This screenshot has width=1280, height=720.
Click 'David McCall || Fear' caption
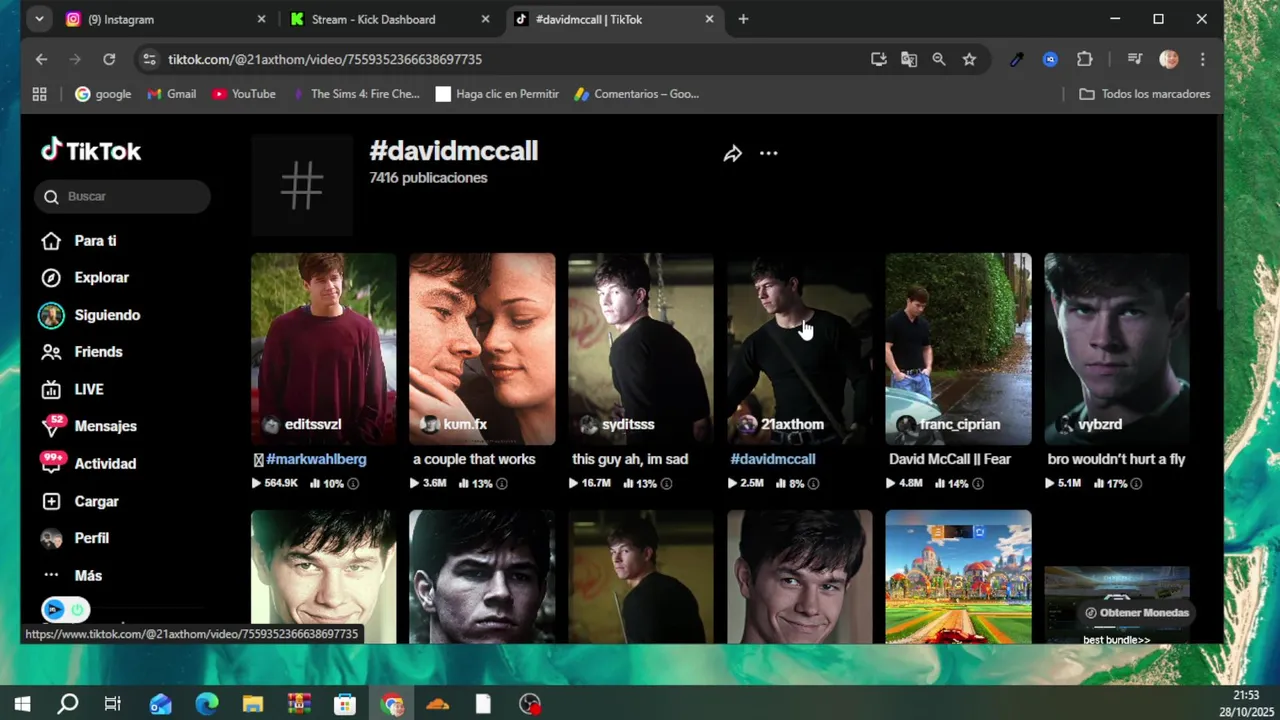tap(950, 459)
